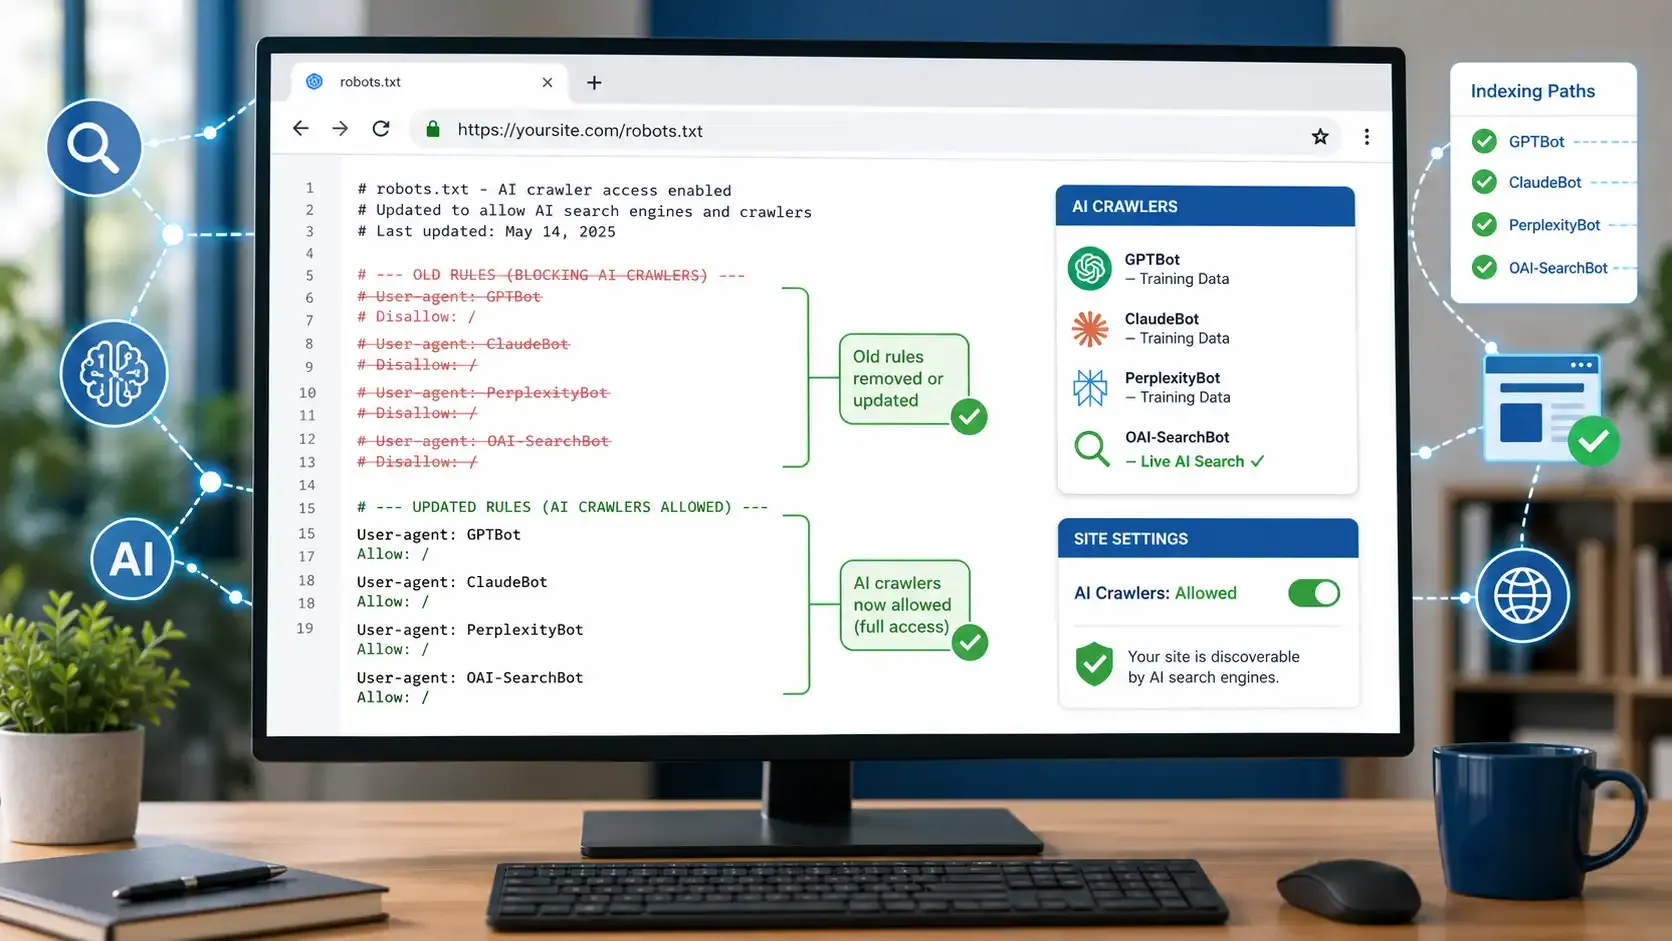Open the browser three-dot menu
Viewport: 1672px width, 941px height.
coord(1367,137)
